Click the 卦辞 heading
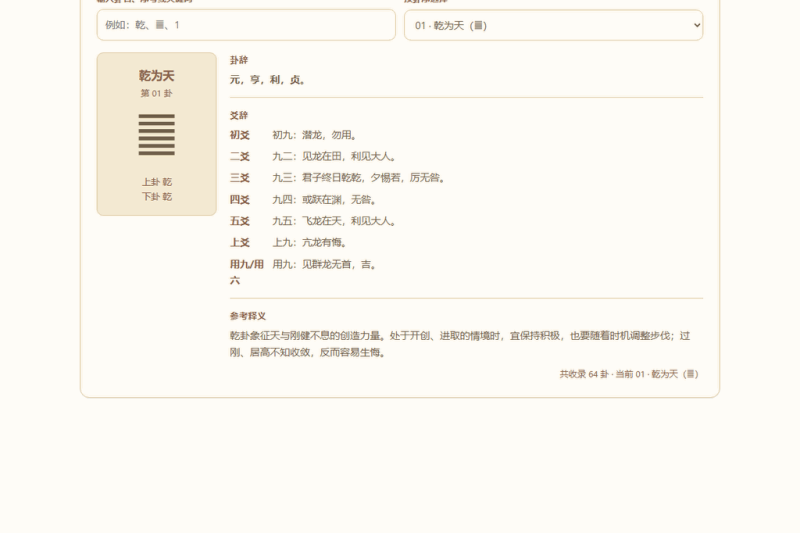The width and height of the screenshot is (800, 533). 239,60
